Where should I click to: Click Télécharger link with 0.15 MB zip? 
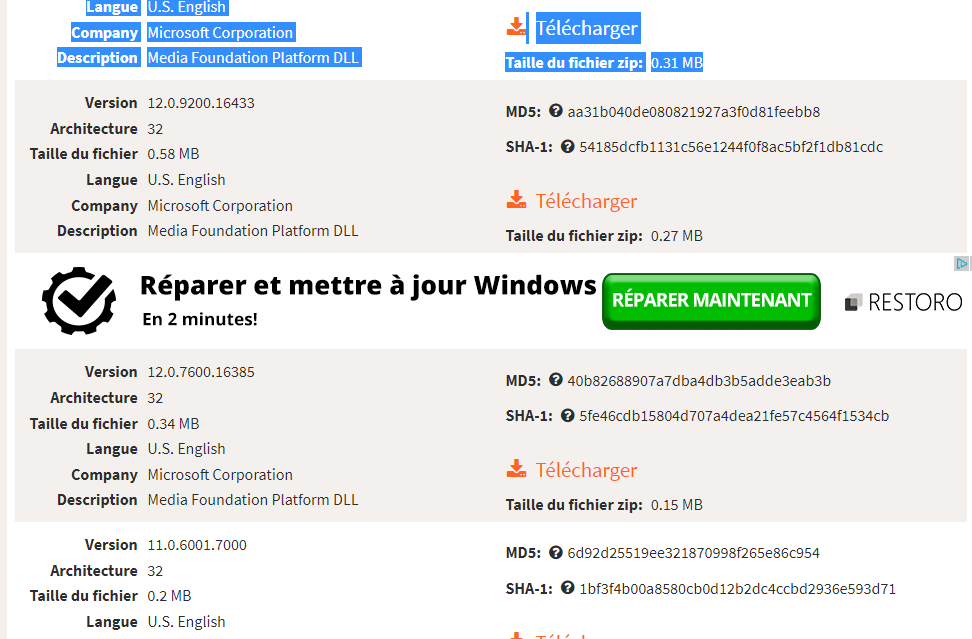pos(586,470)
